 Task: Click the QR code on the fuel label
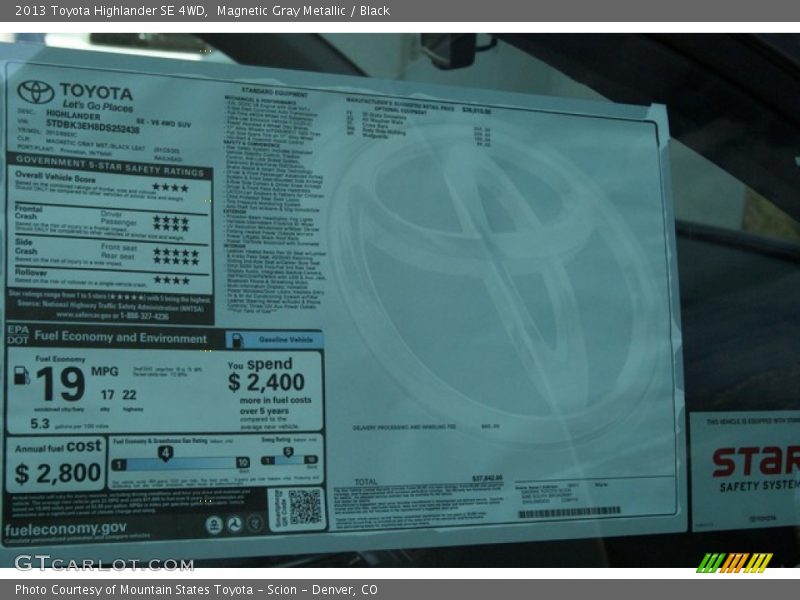click(305, 507)
